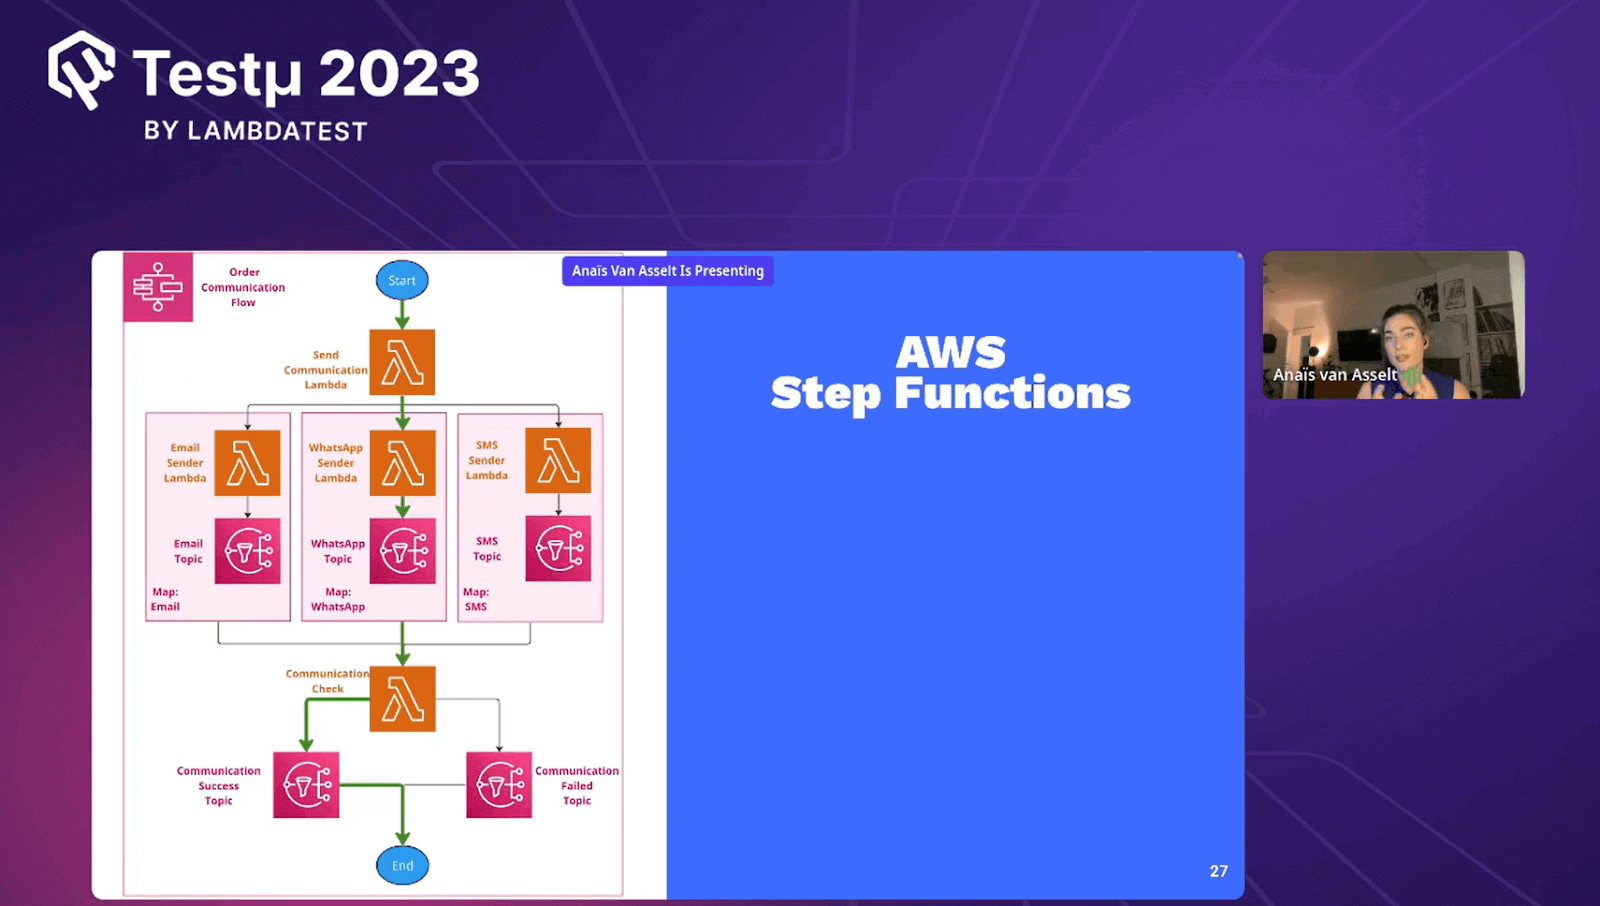This screenshot has width=1600, height=906.
Task: Click the 'WhatsApp Topic' label
Action: point(338,551)
